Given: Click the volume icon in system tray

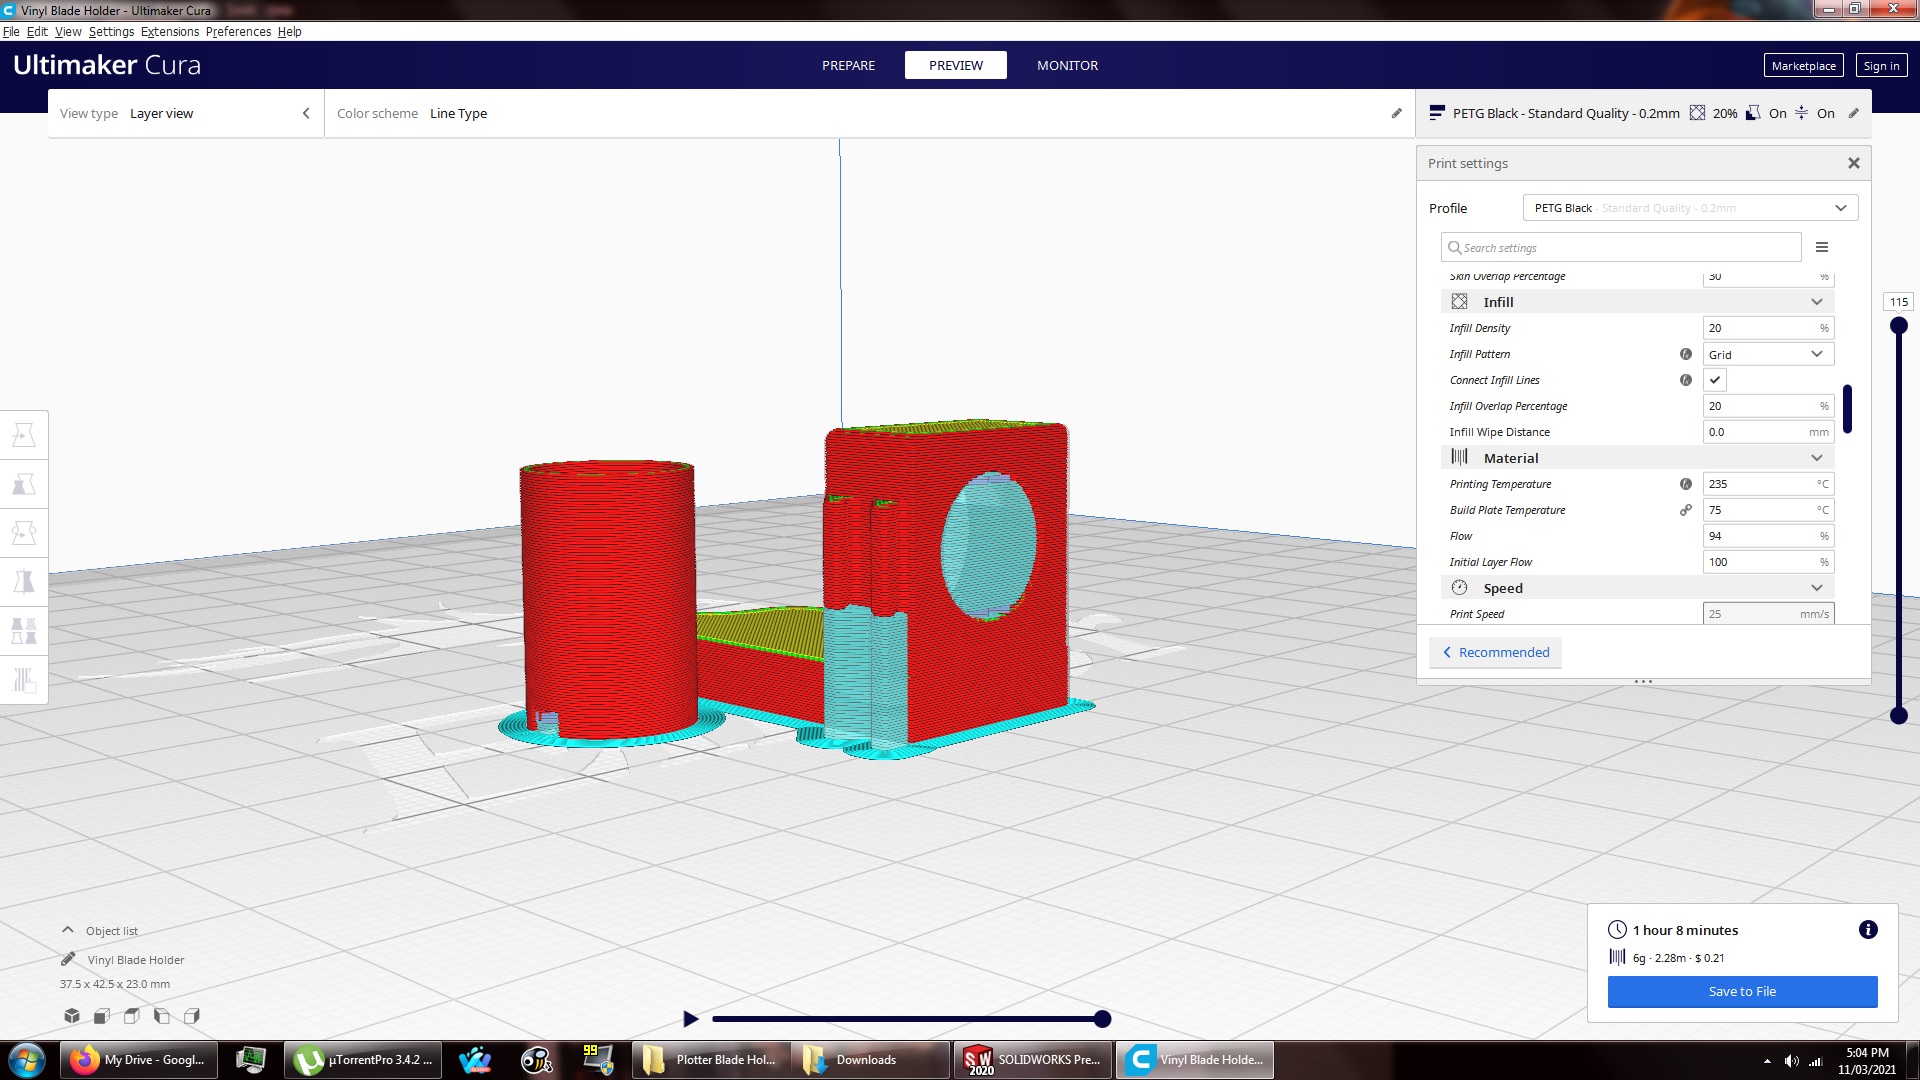Looking at the screenshot, I should [1791, 1061].
